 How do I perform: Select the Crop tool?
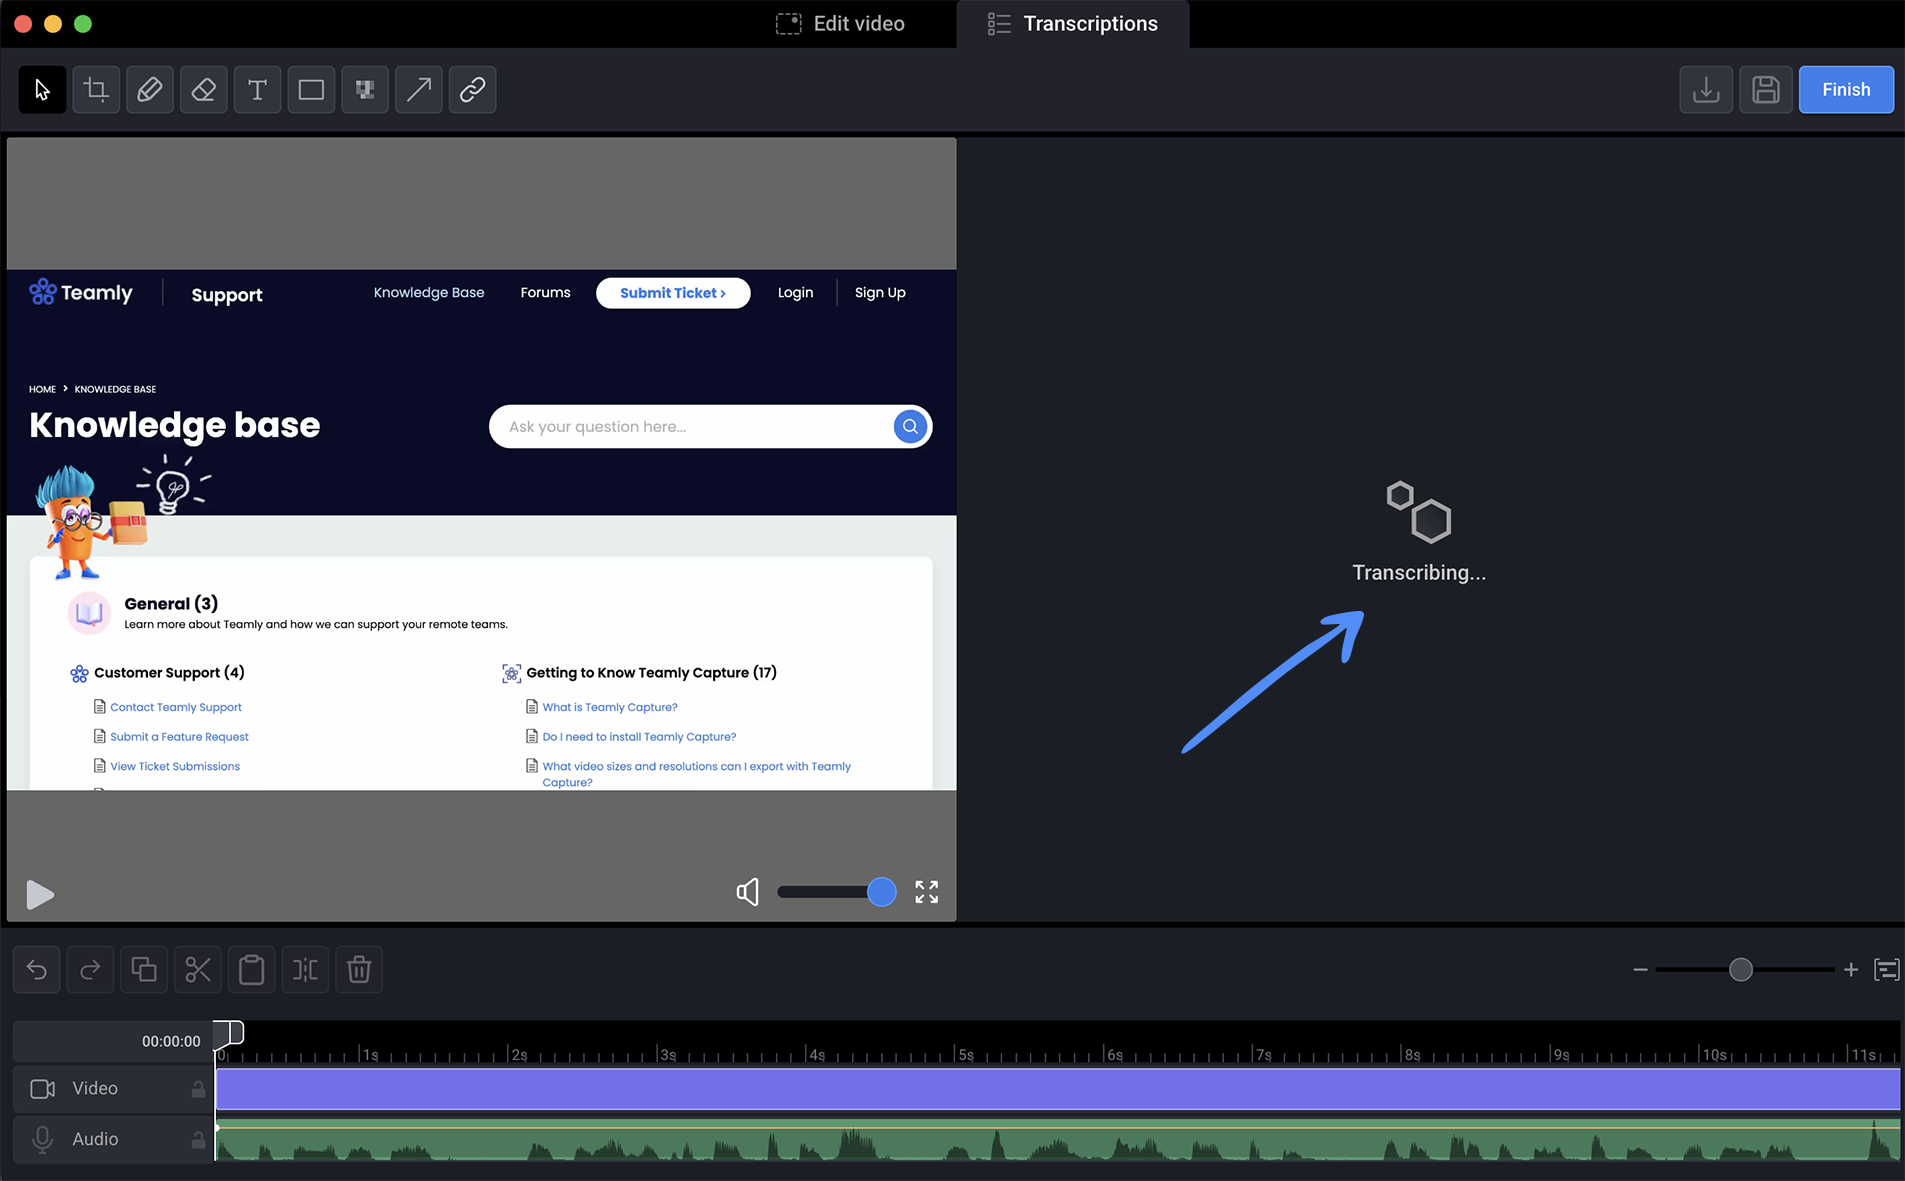(96, 90)
